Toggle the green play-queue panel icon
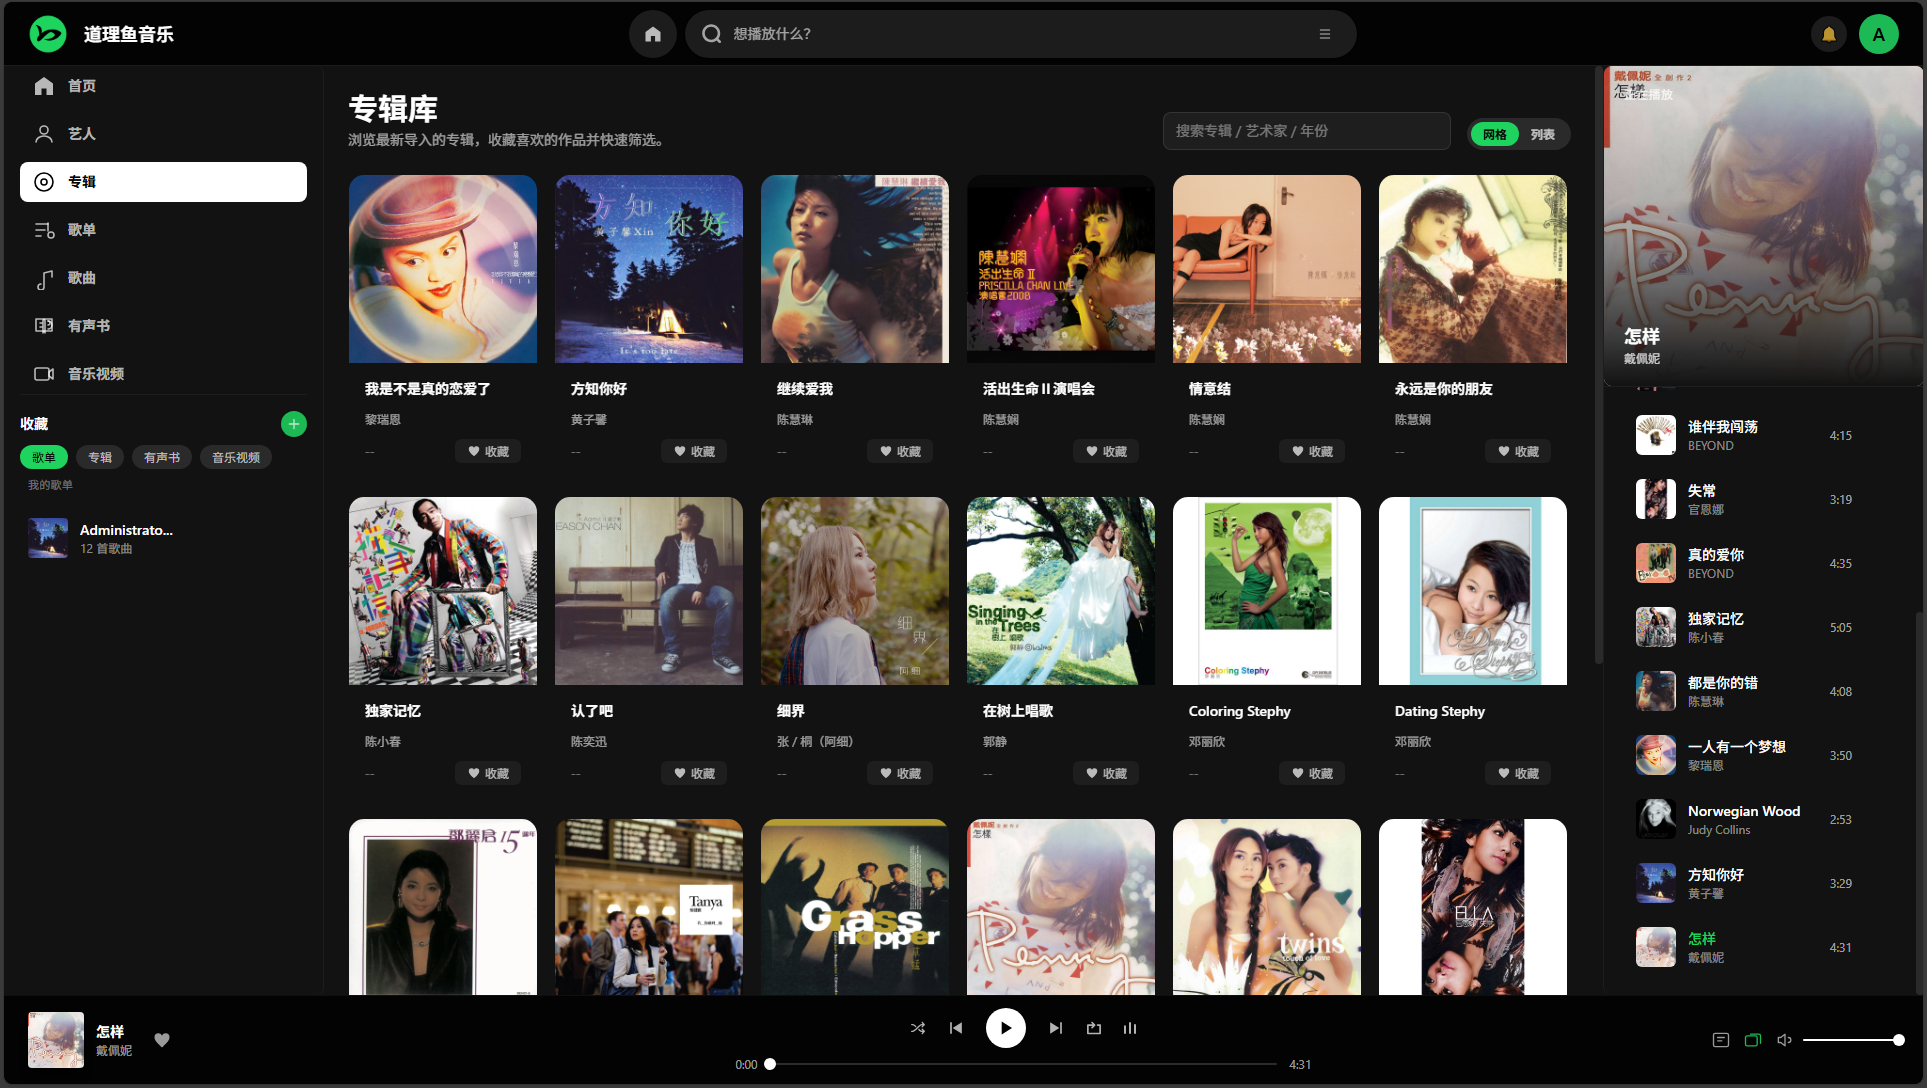 click(1752, 1040)
